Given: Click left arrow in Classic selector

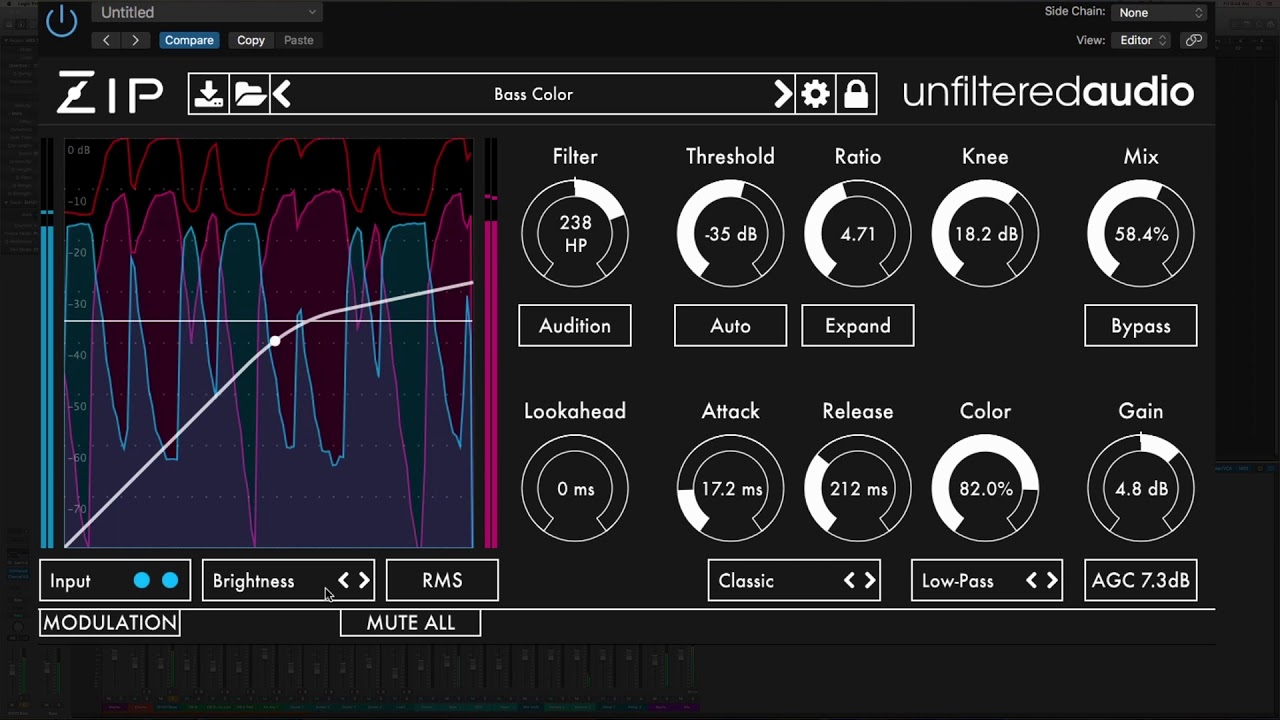Looking at the screenshot, I should click(849, 581).
